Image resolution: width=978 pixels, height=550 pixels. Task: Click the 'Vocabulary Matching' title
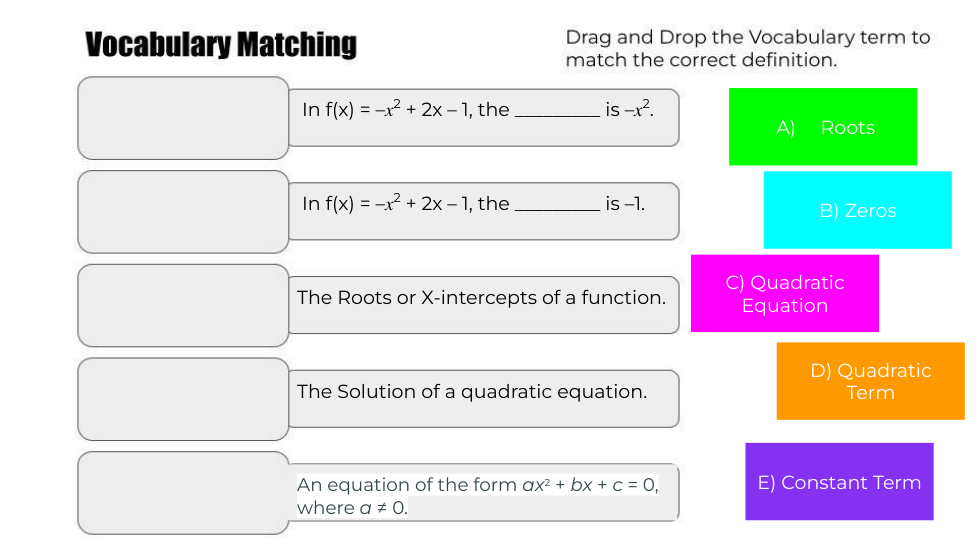(x=220, y=45)
